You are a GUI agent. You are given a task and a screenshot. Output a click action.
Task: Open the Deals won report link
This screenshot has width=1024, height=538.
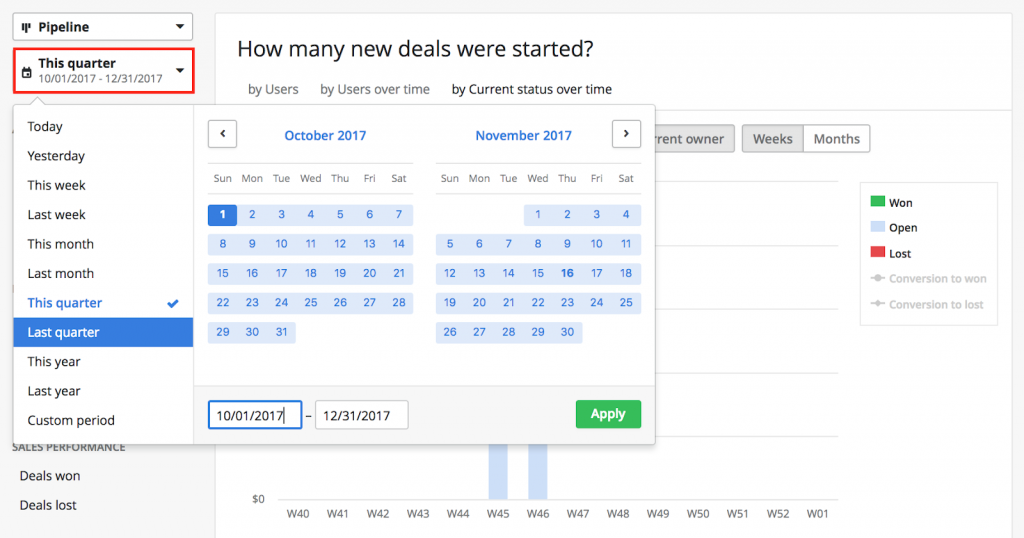(50, 476)
